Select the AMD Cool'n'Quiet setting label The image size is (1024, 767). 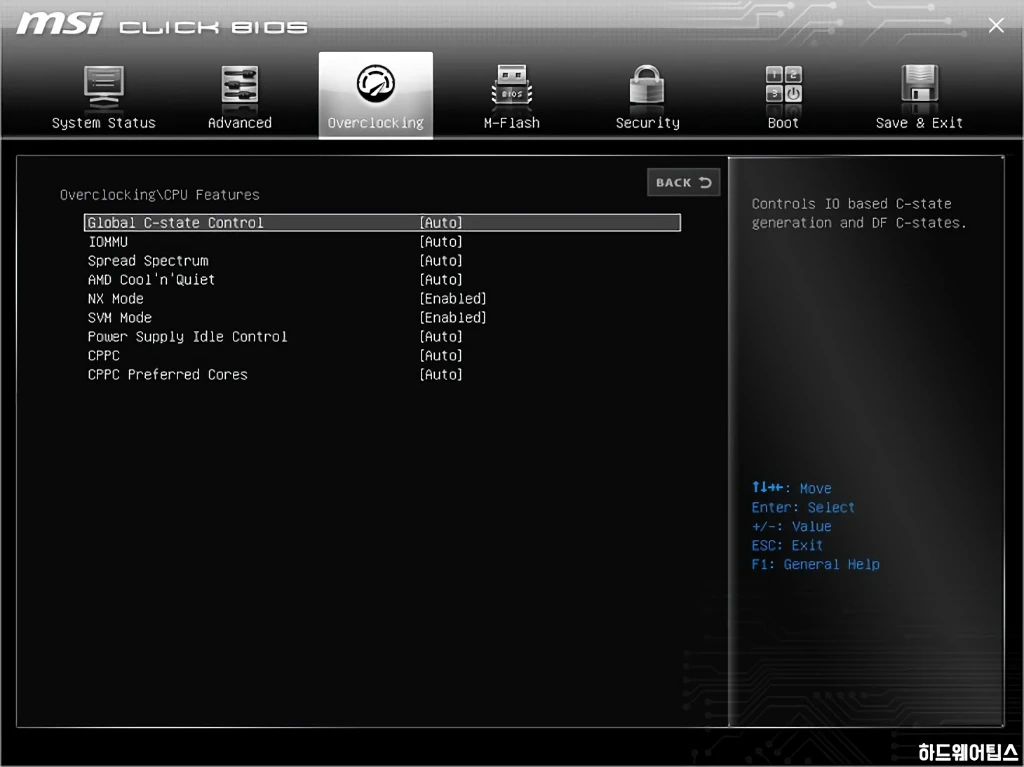pos(152,280)
